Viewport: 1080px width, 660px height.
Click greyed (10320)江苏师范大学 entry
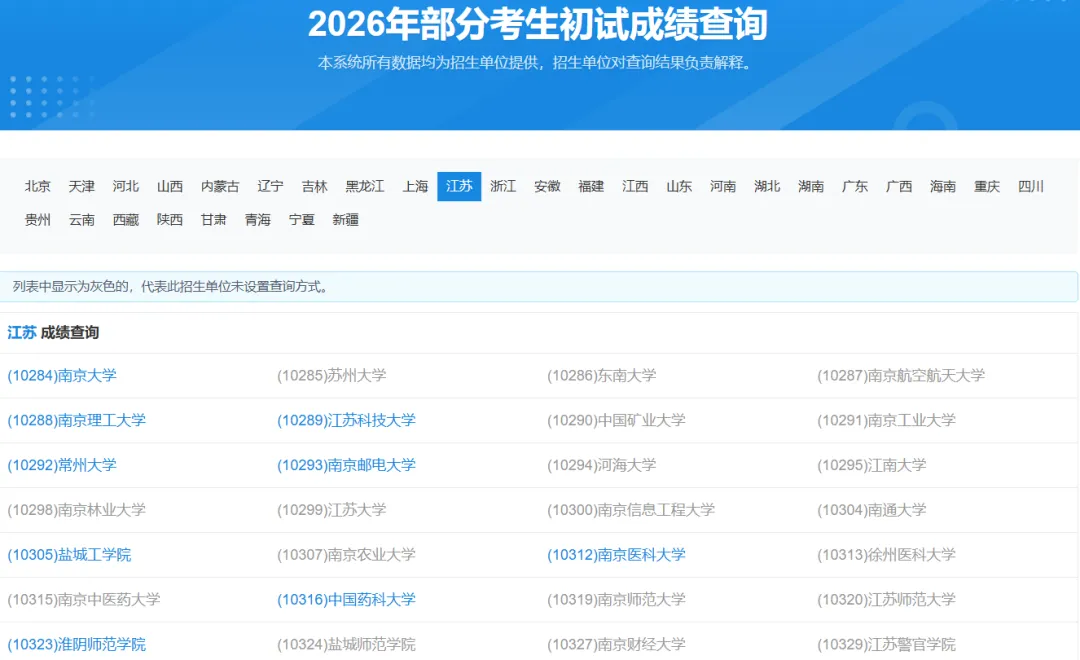click(886, 599)
